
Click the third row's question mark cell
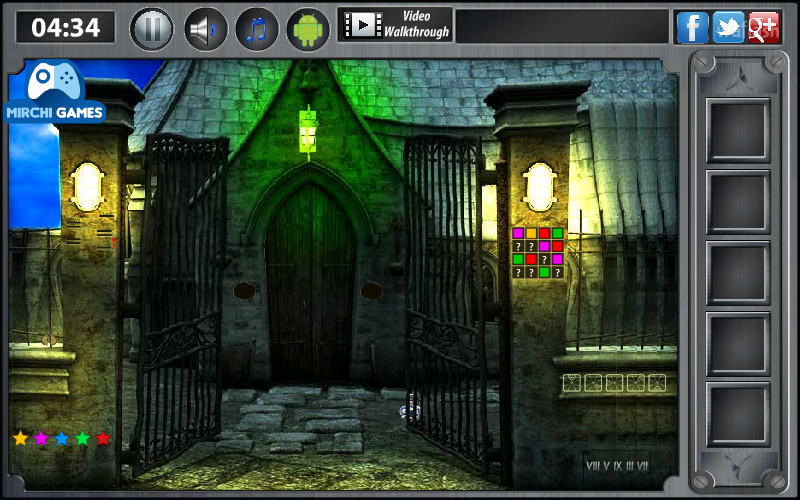pyautogui.click(x=544, y=259)
